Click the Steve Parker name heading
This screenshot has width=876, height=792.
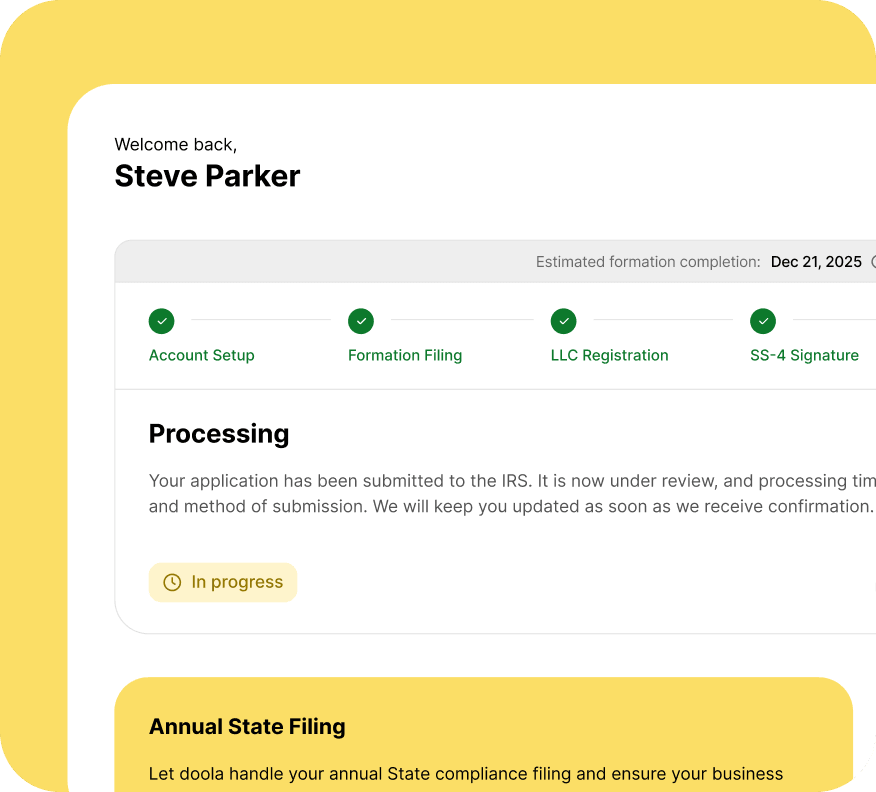pyautogui.click(x=207, y=176)
